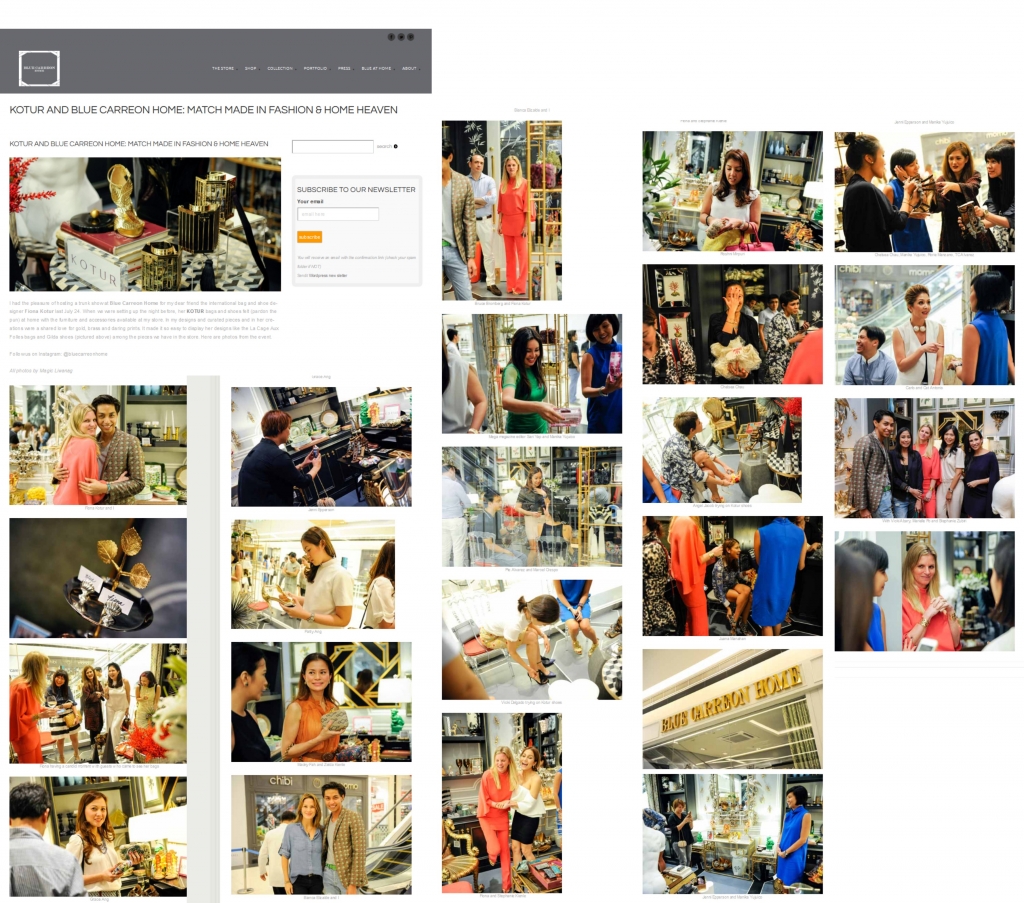The height and width of the screenshot is (903, 1024).
Task: Open photo of gold leaf place cards
Action: point(98,578)
